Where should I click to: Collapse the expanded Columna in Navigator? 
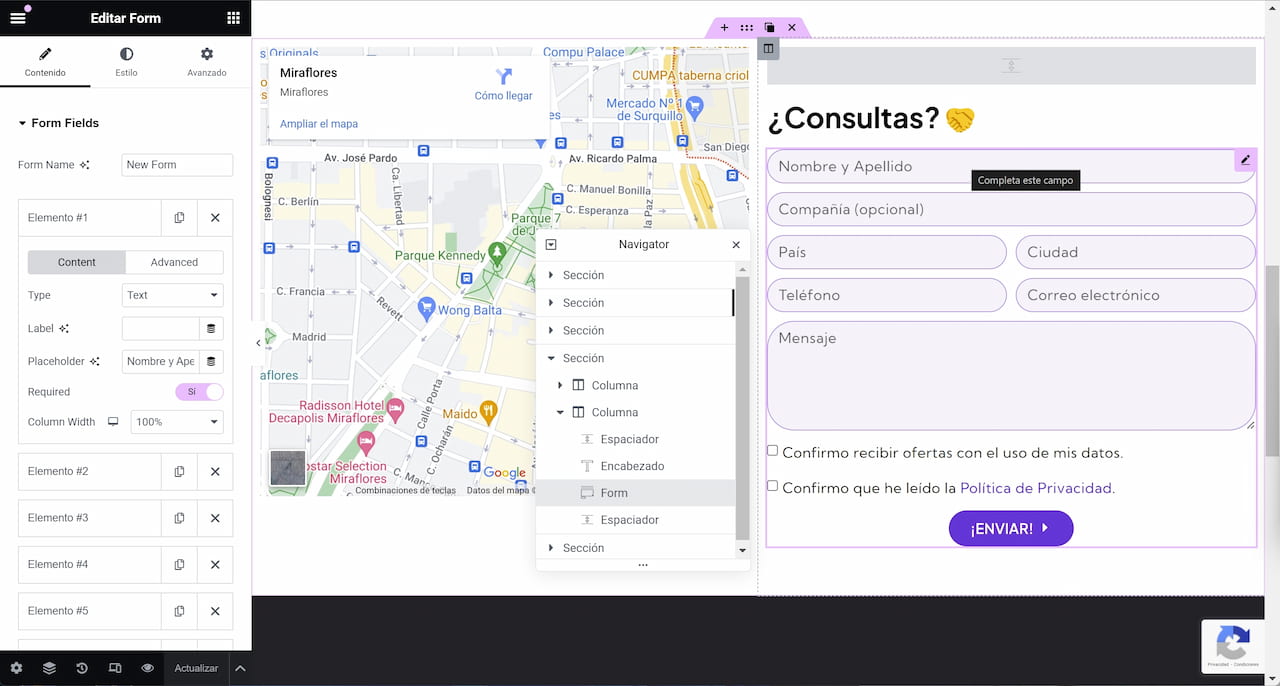tap(560, 412)
